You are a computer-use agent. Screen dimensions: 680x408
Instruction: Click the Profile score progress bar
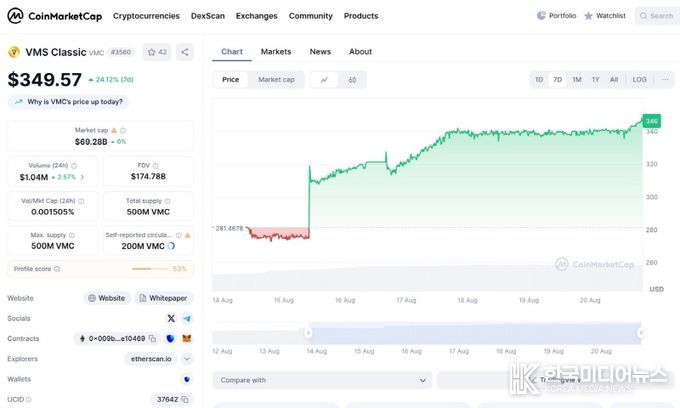(x=149, y=269)
